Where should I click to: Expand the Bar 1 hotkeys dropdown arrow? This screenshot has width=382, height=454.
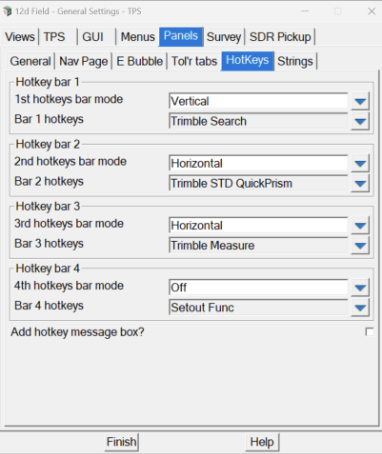point(360,121)
